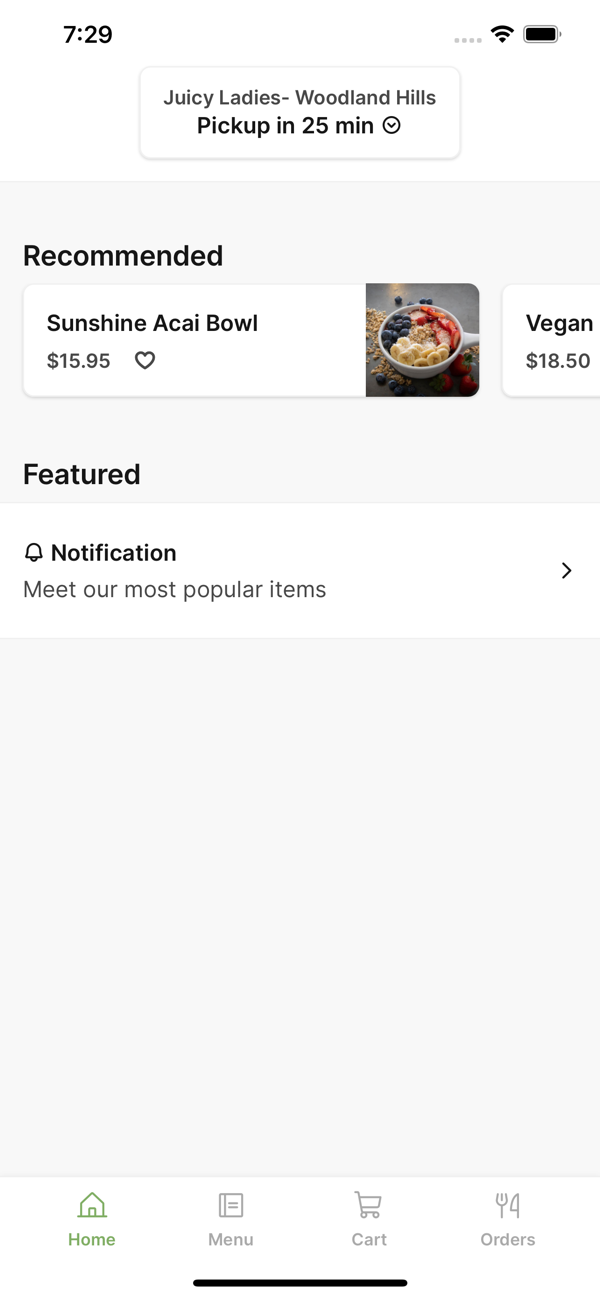View the Sunshine Acai Bowl photo

point(422,340)
